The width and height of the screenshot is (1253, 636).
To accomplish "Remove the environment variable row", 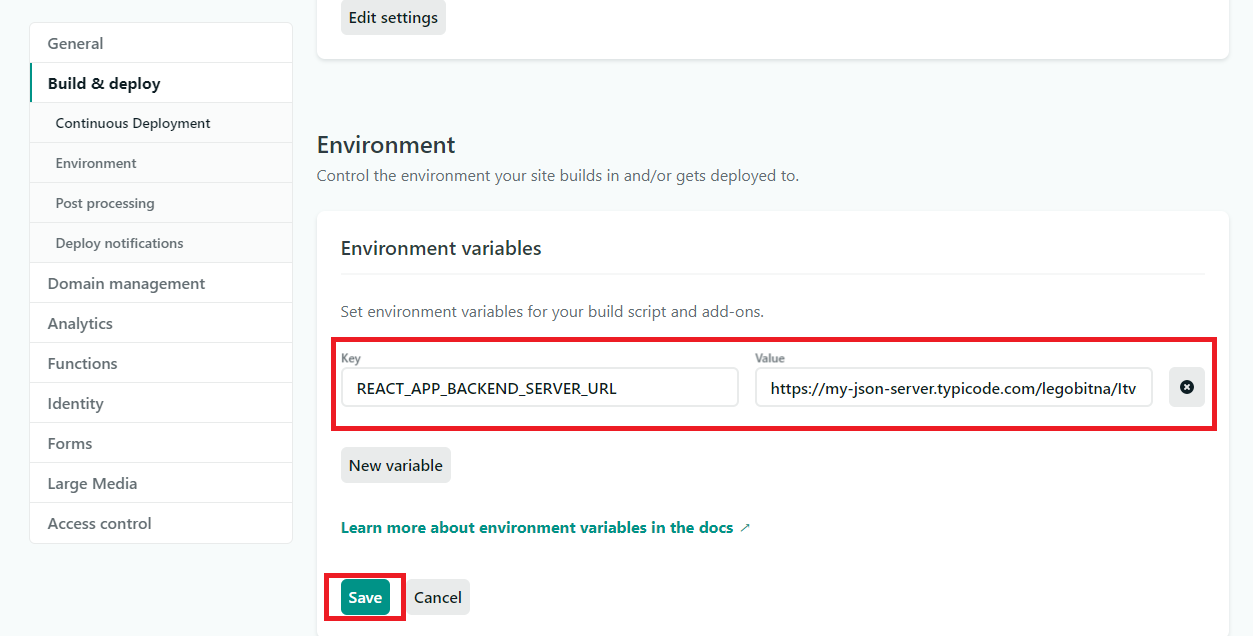I will [1186, 387].
